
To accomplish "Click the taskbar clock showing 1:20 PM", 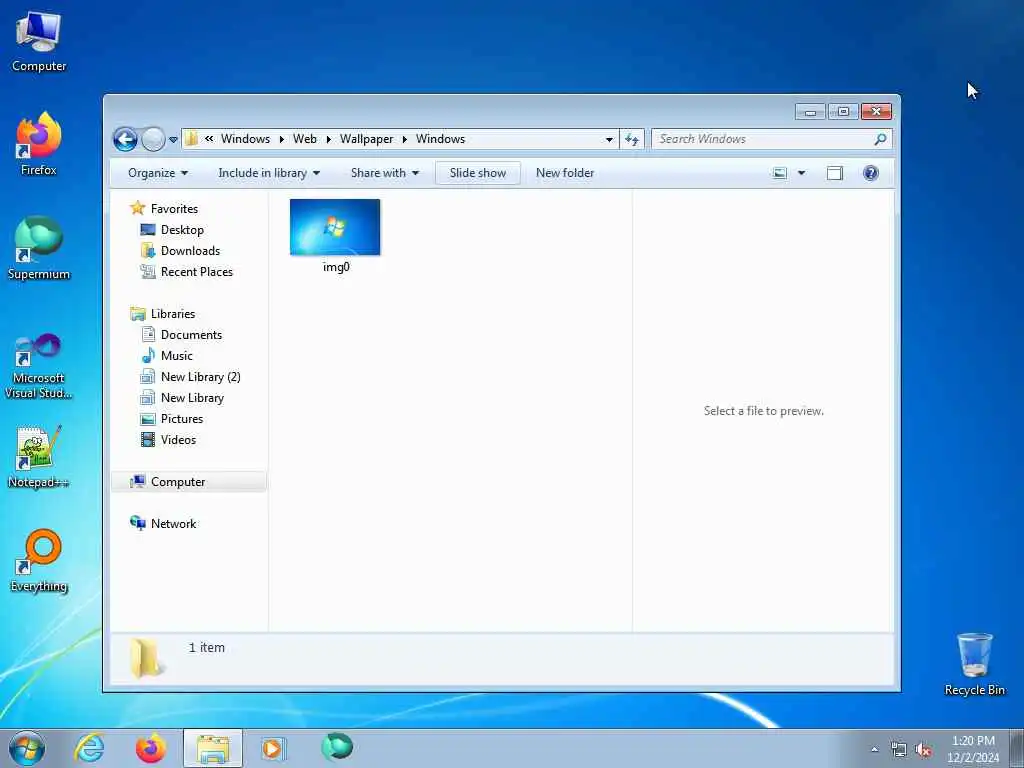I will pos(973,749).
